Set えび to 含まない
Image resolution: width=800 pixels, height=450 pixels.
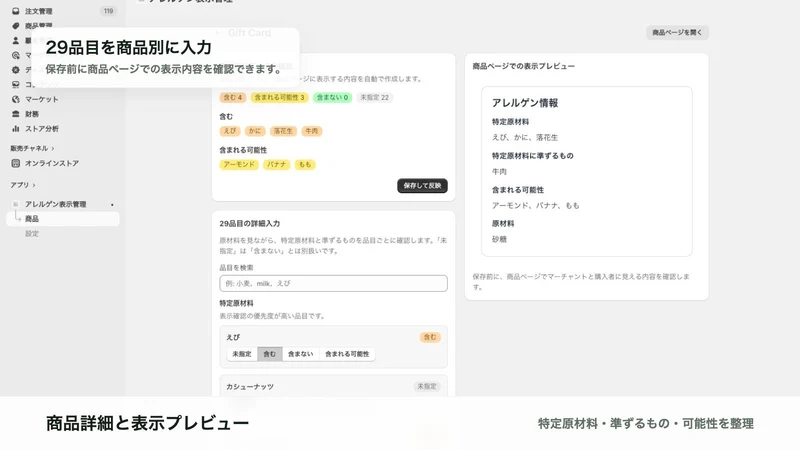click(x=301, y=354)
